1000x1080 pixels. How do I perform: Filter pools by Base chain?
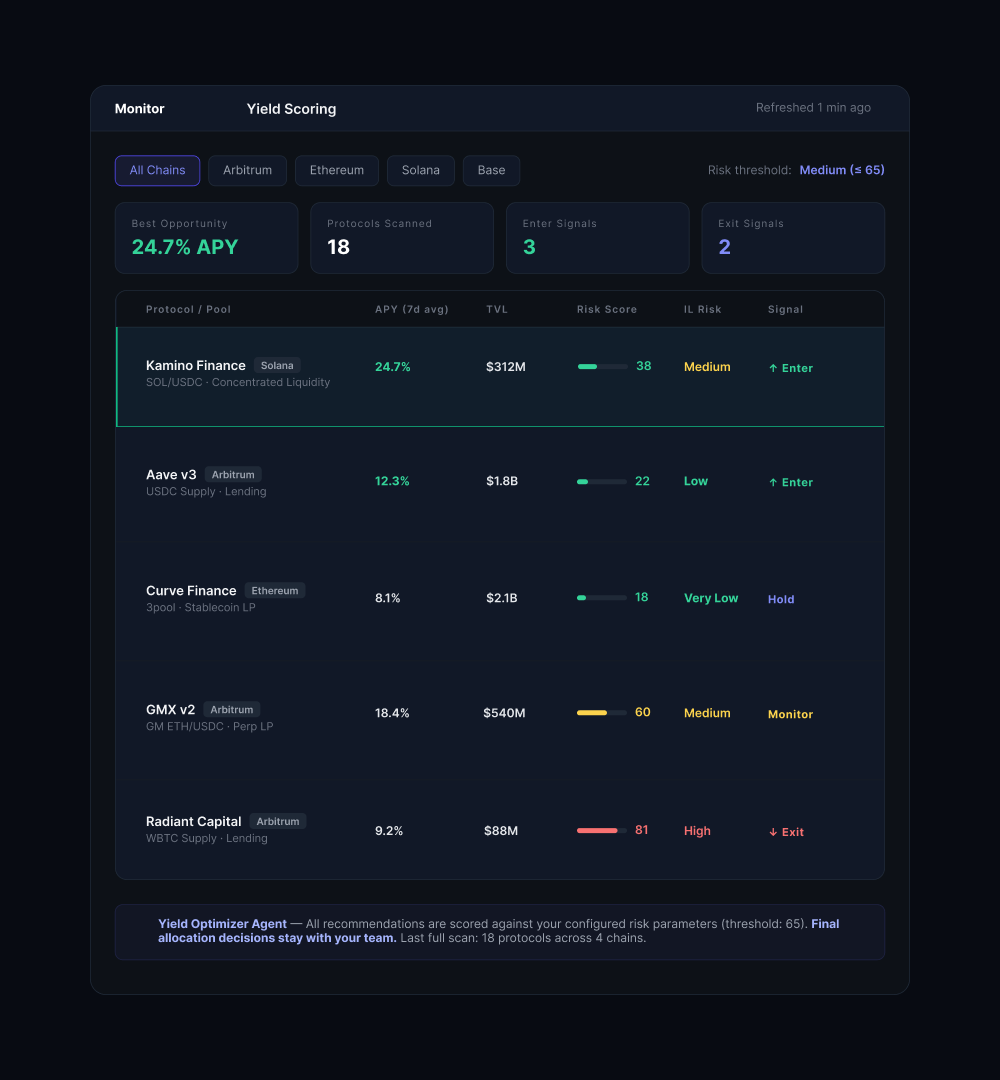tap(491, 170)
